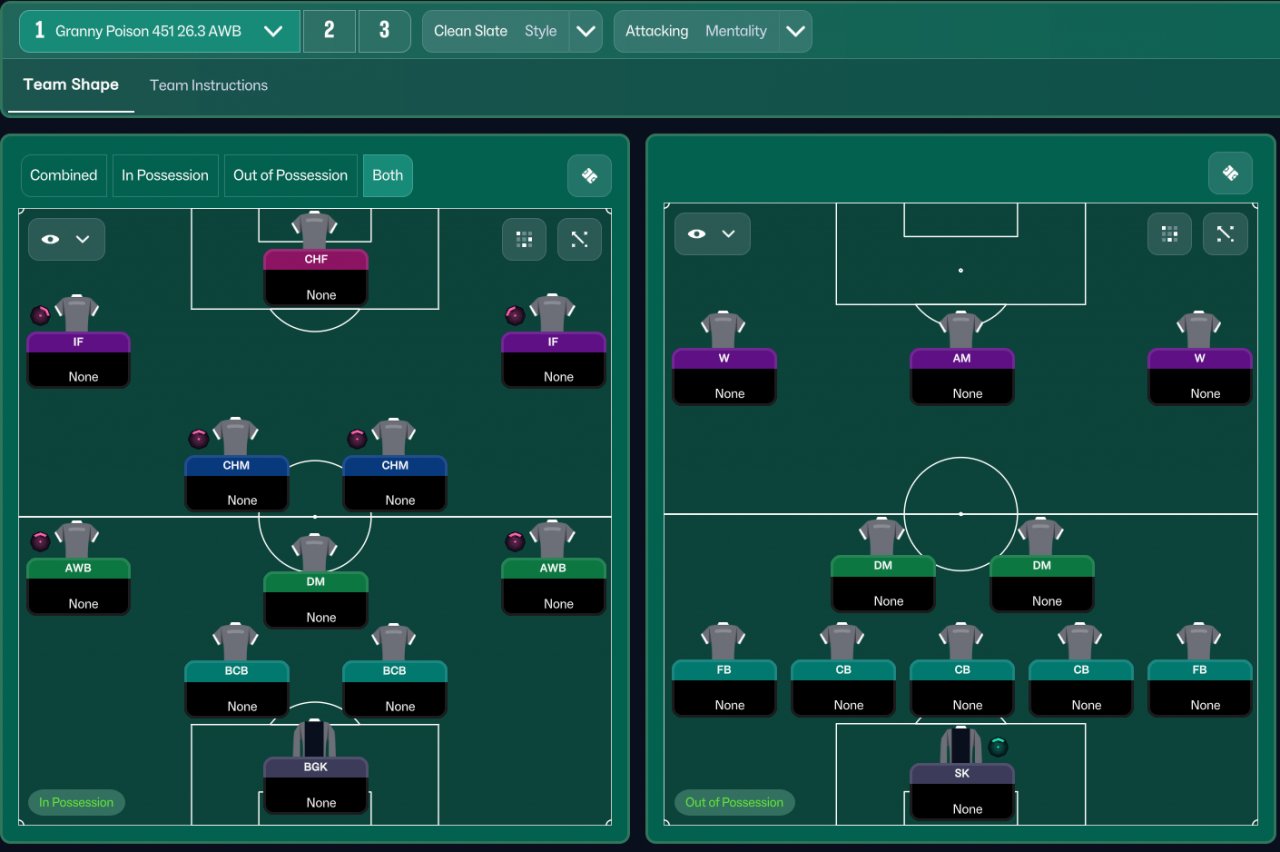Click the expand arrows icon on the In Possession pitch

[579, 239]
